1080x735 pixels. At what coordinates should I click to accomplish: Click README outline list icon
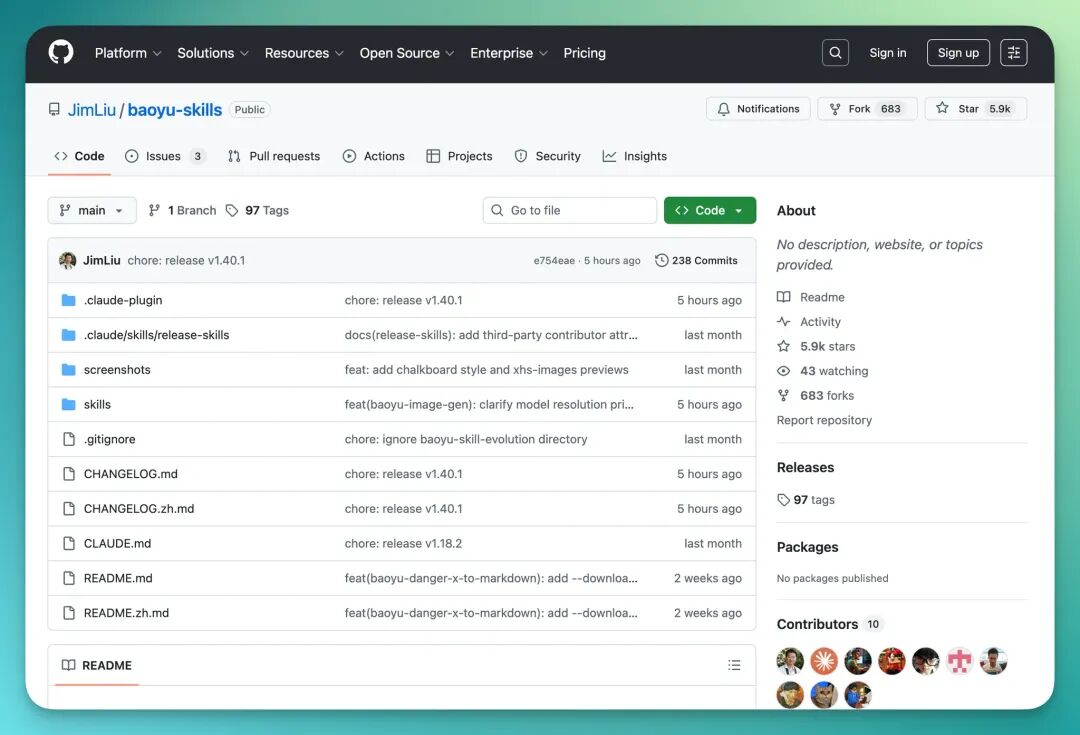(734, 665)
